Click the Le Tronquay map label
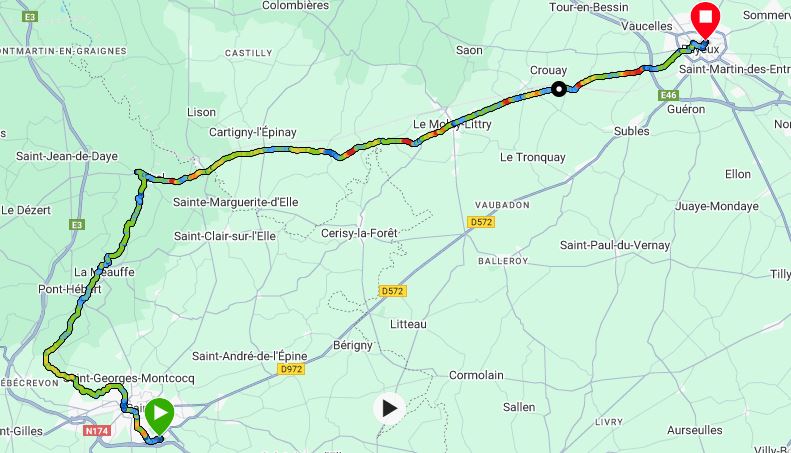The height and width of the screenshot is (453, 791). (x=533, y=157)
